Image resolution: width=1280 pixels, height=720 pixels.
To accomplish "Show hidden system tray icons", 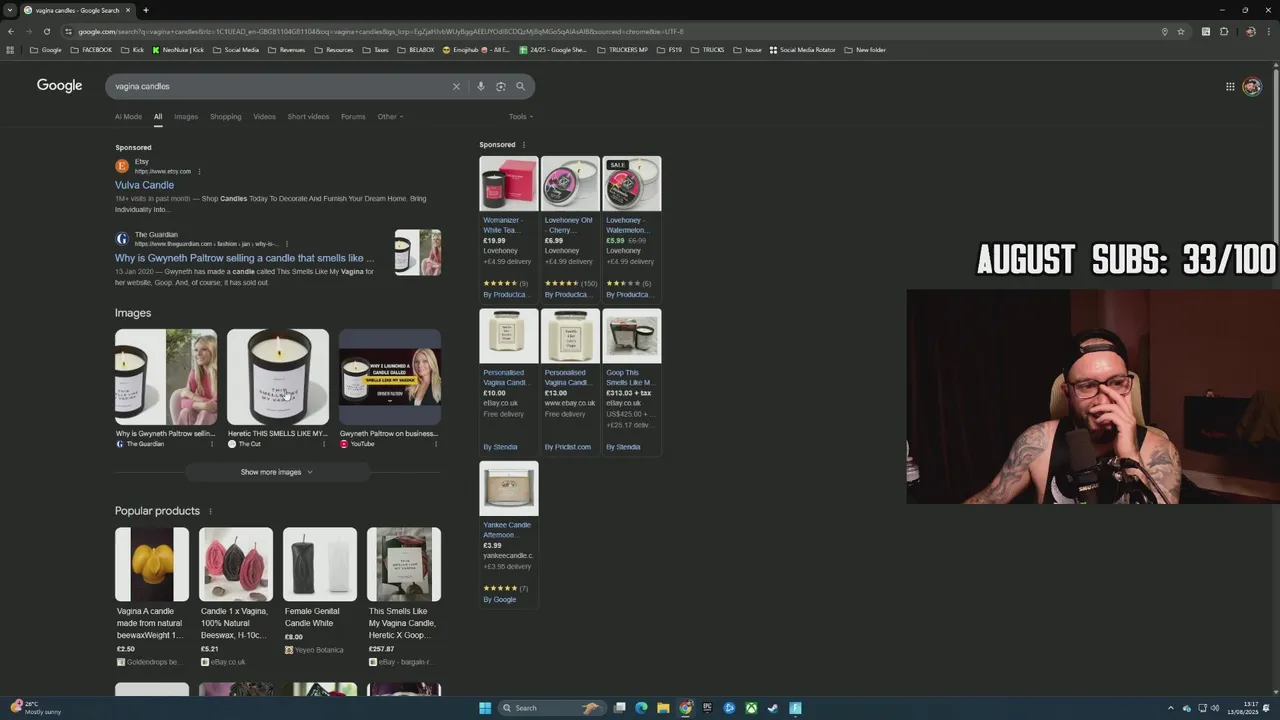I will click(x=1170, y=708).
